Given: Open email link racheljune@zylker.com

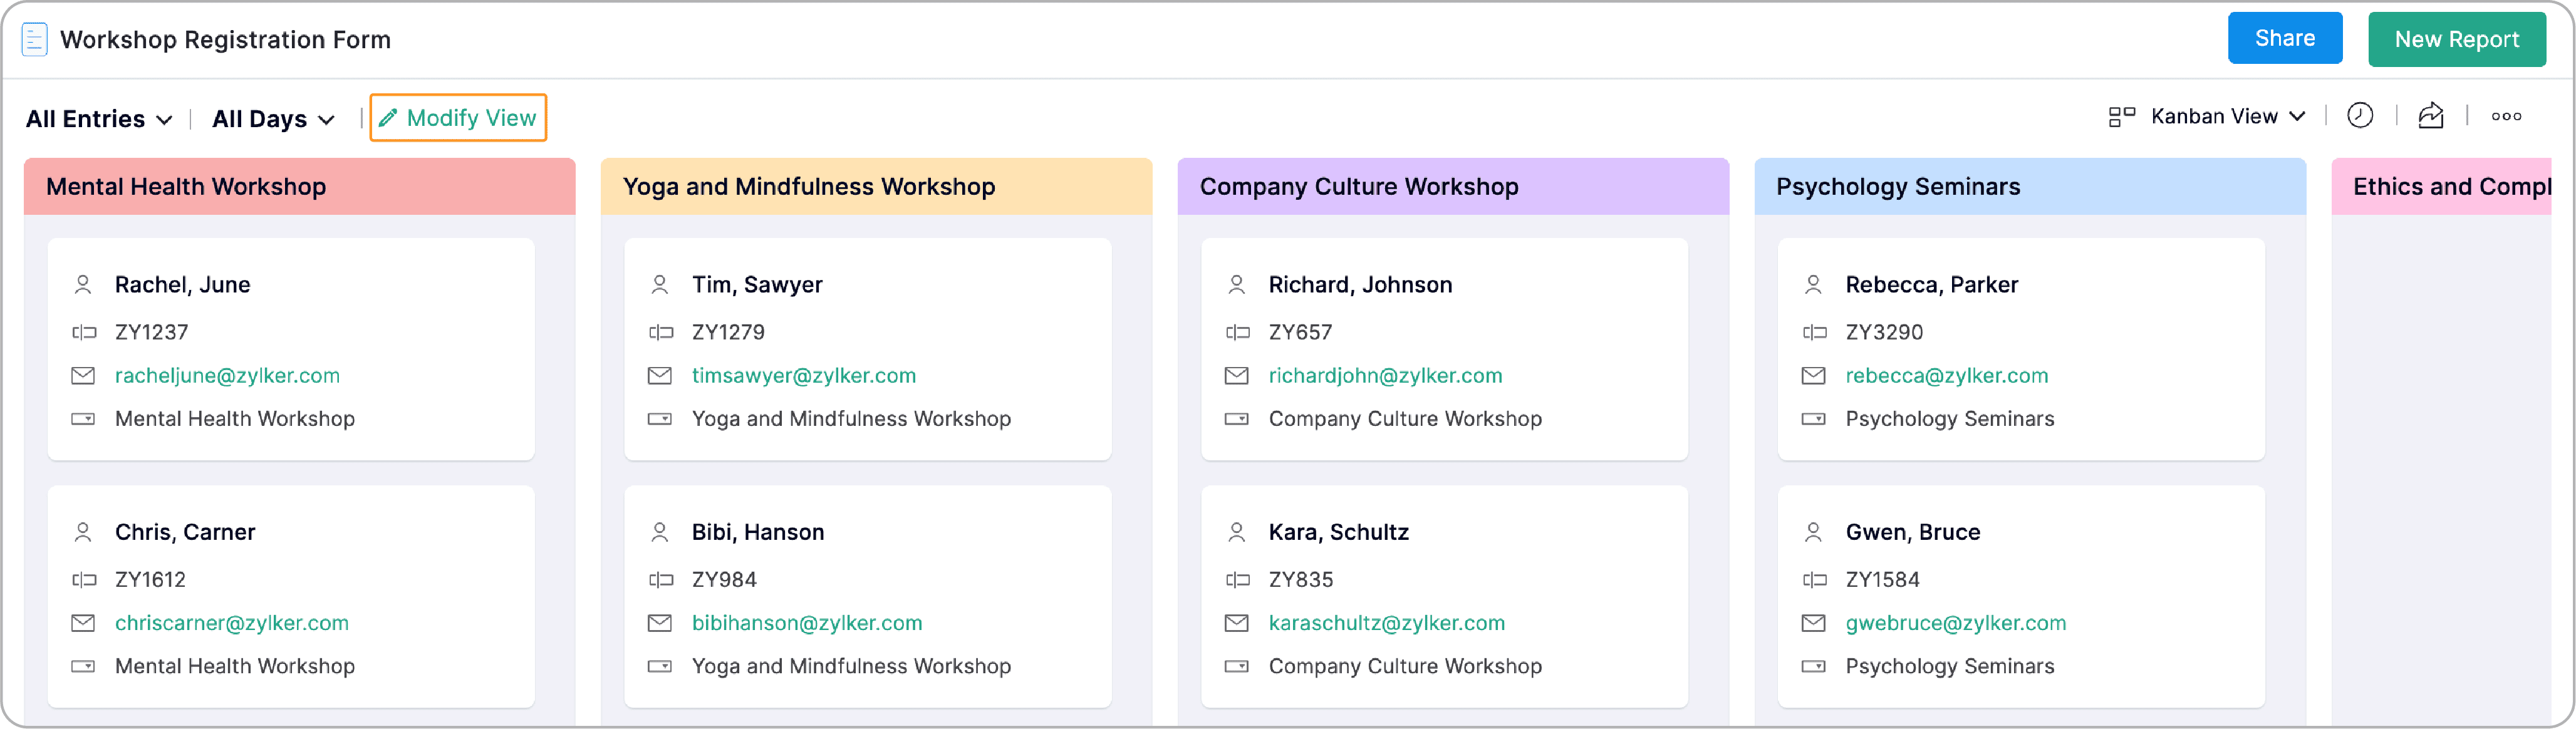Looking at the screenshot, I should [227, 376].
